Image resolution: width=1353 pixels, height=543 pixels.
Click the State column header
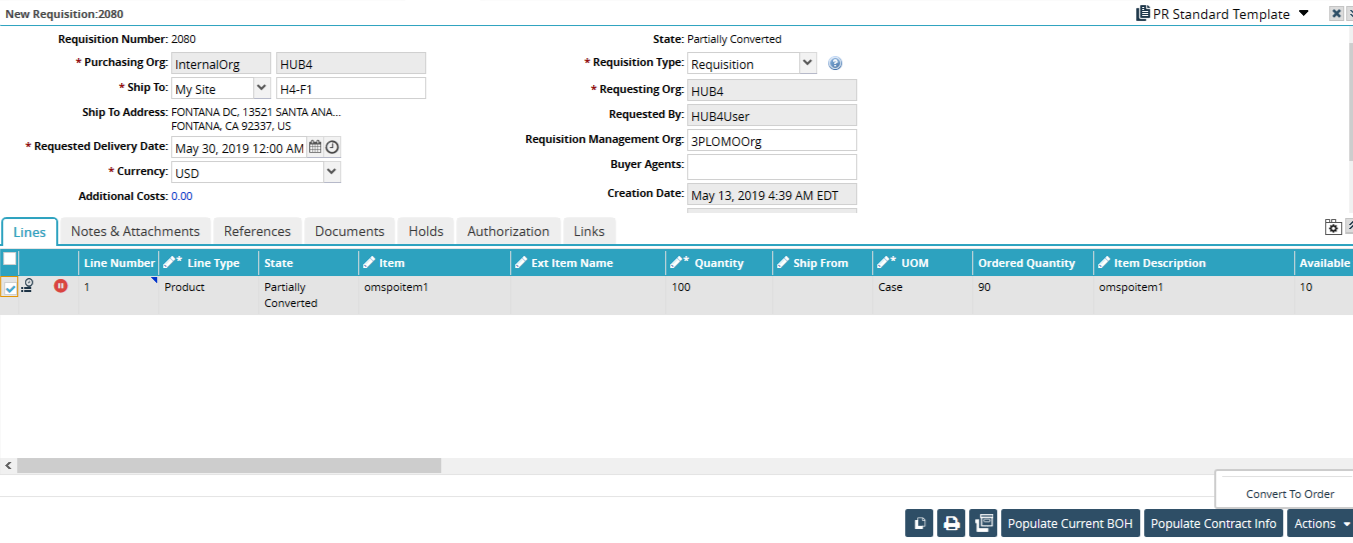tap(309, 263)
